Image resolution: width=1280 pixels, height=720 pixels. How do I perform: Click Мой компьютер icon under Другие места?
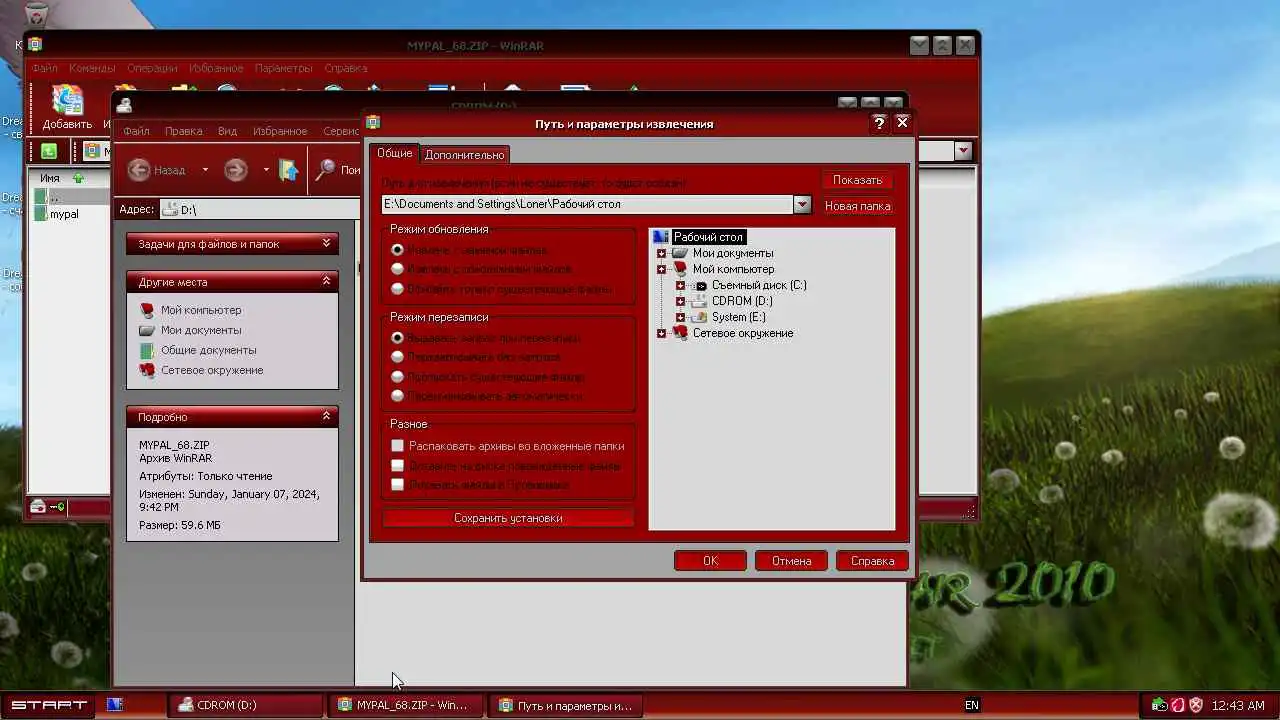(147, 310)
